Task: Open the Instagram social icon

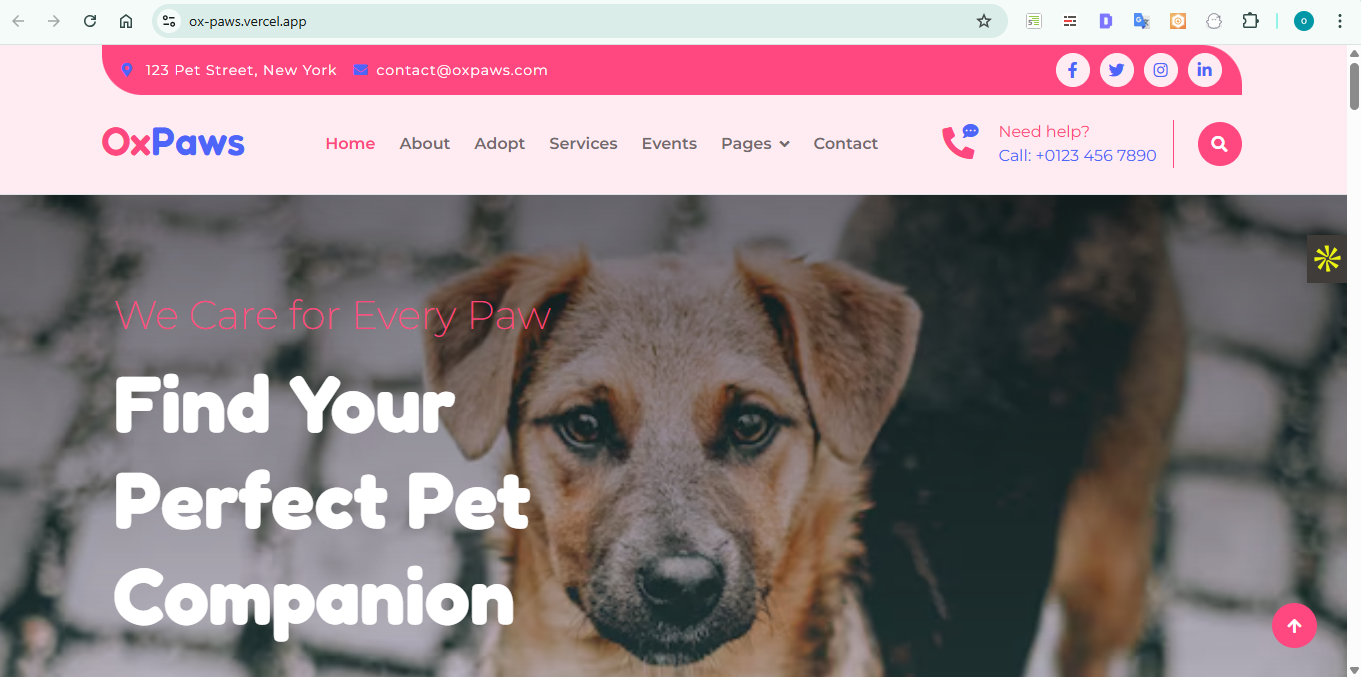Action: pos(1160,70)
